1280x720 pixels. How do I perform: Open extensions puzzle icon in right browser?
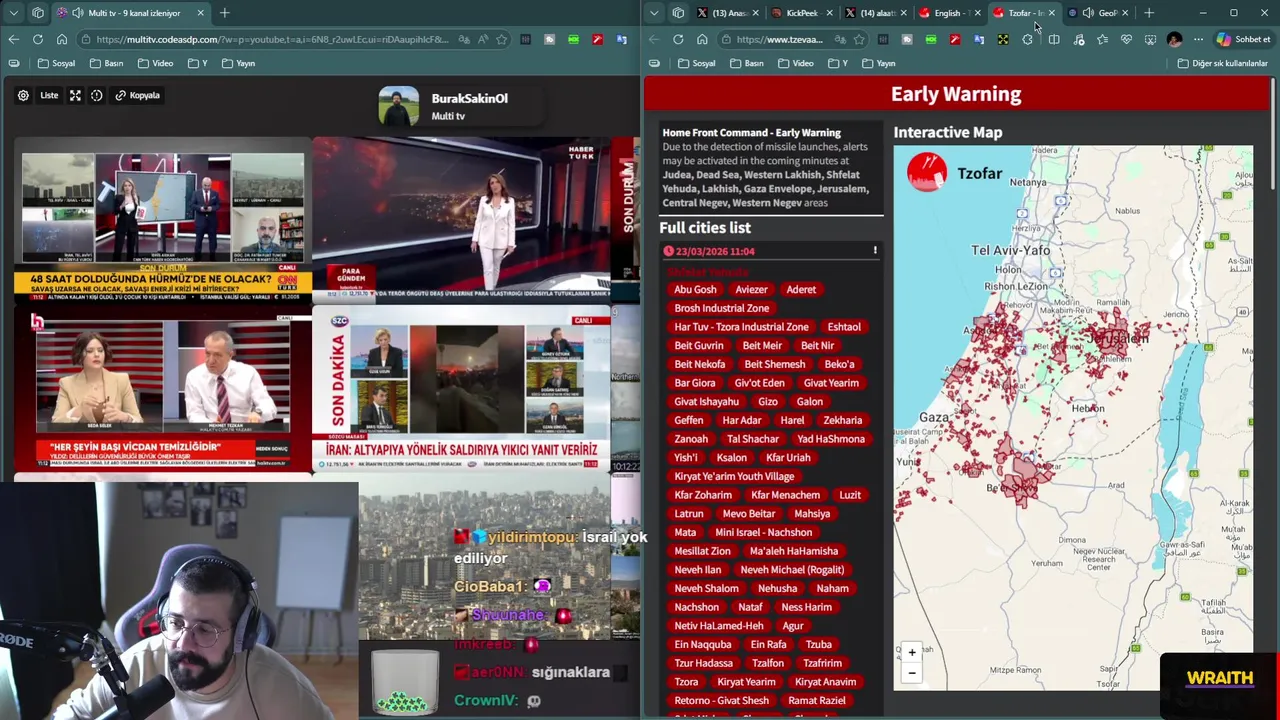tap(1028, 39)
